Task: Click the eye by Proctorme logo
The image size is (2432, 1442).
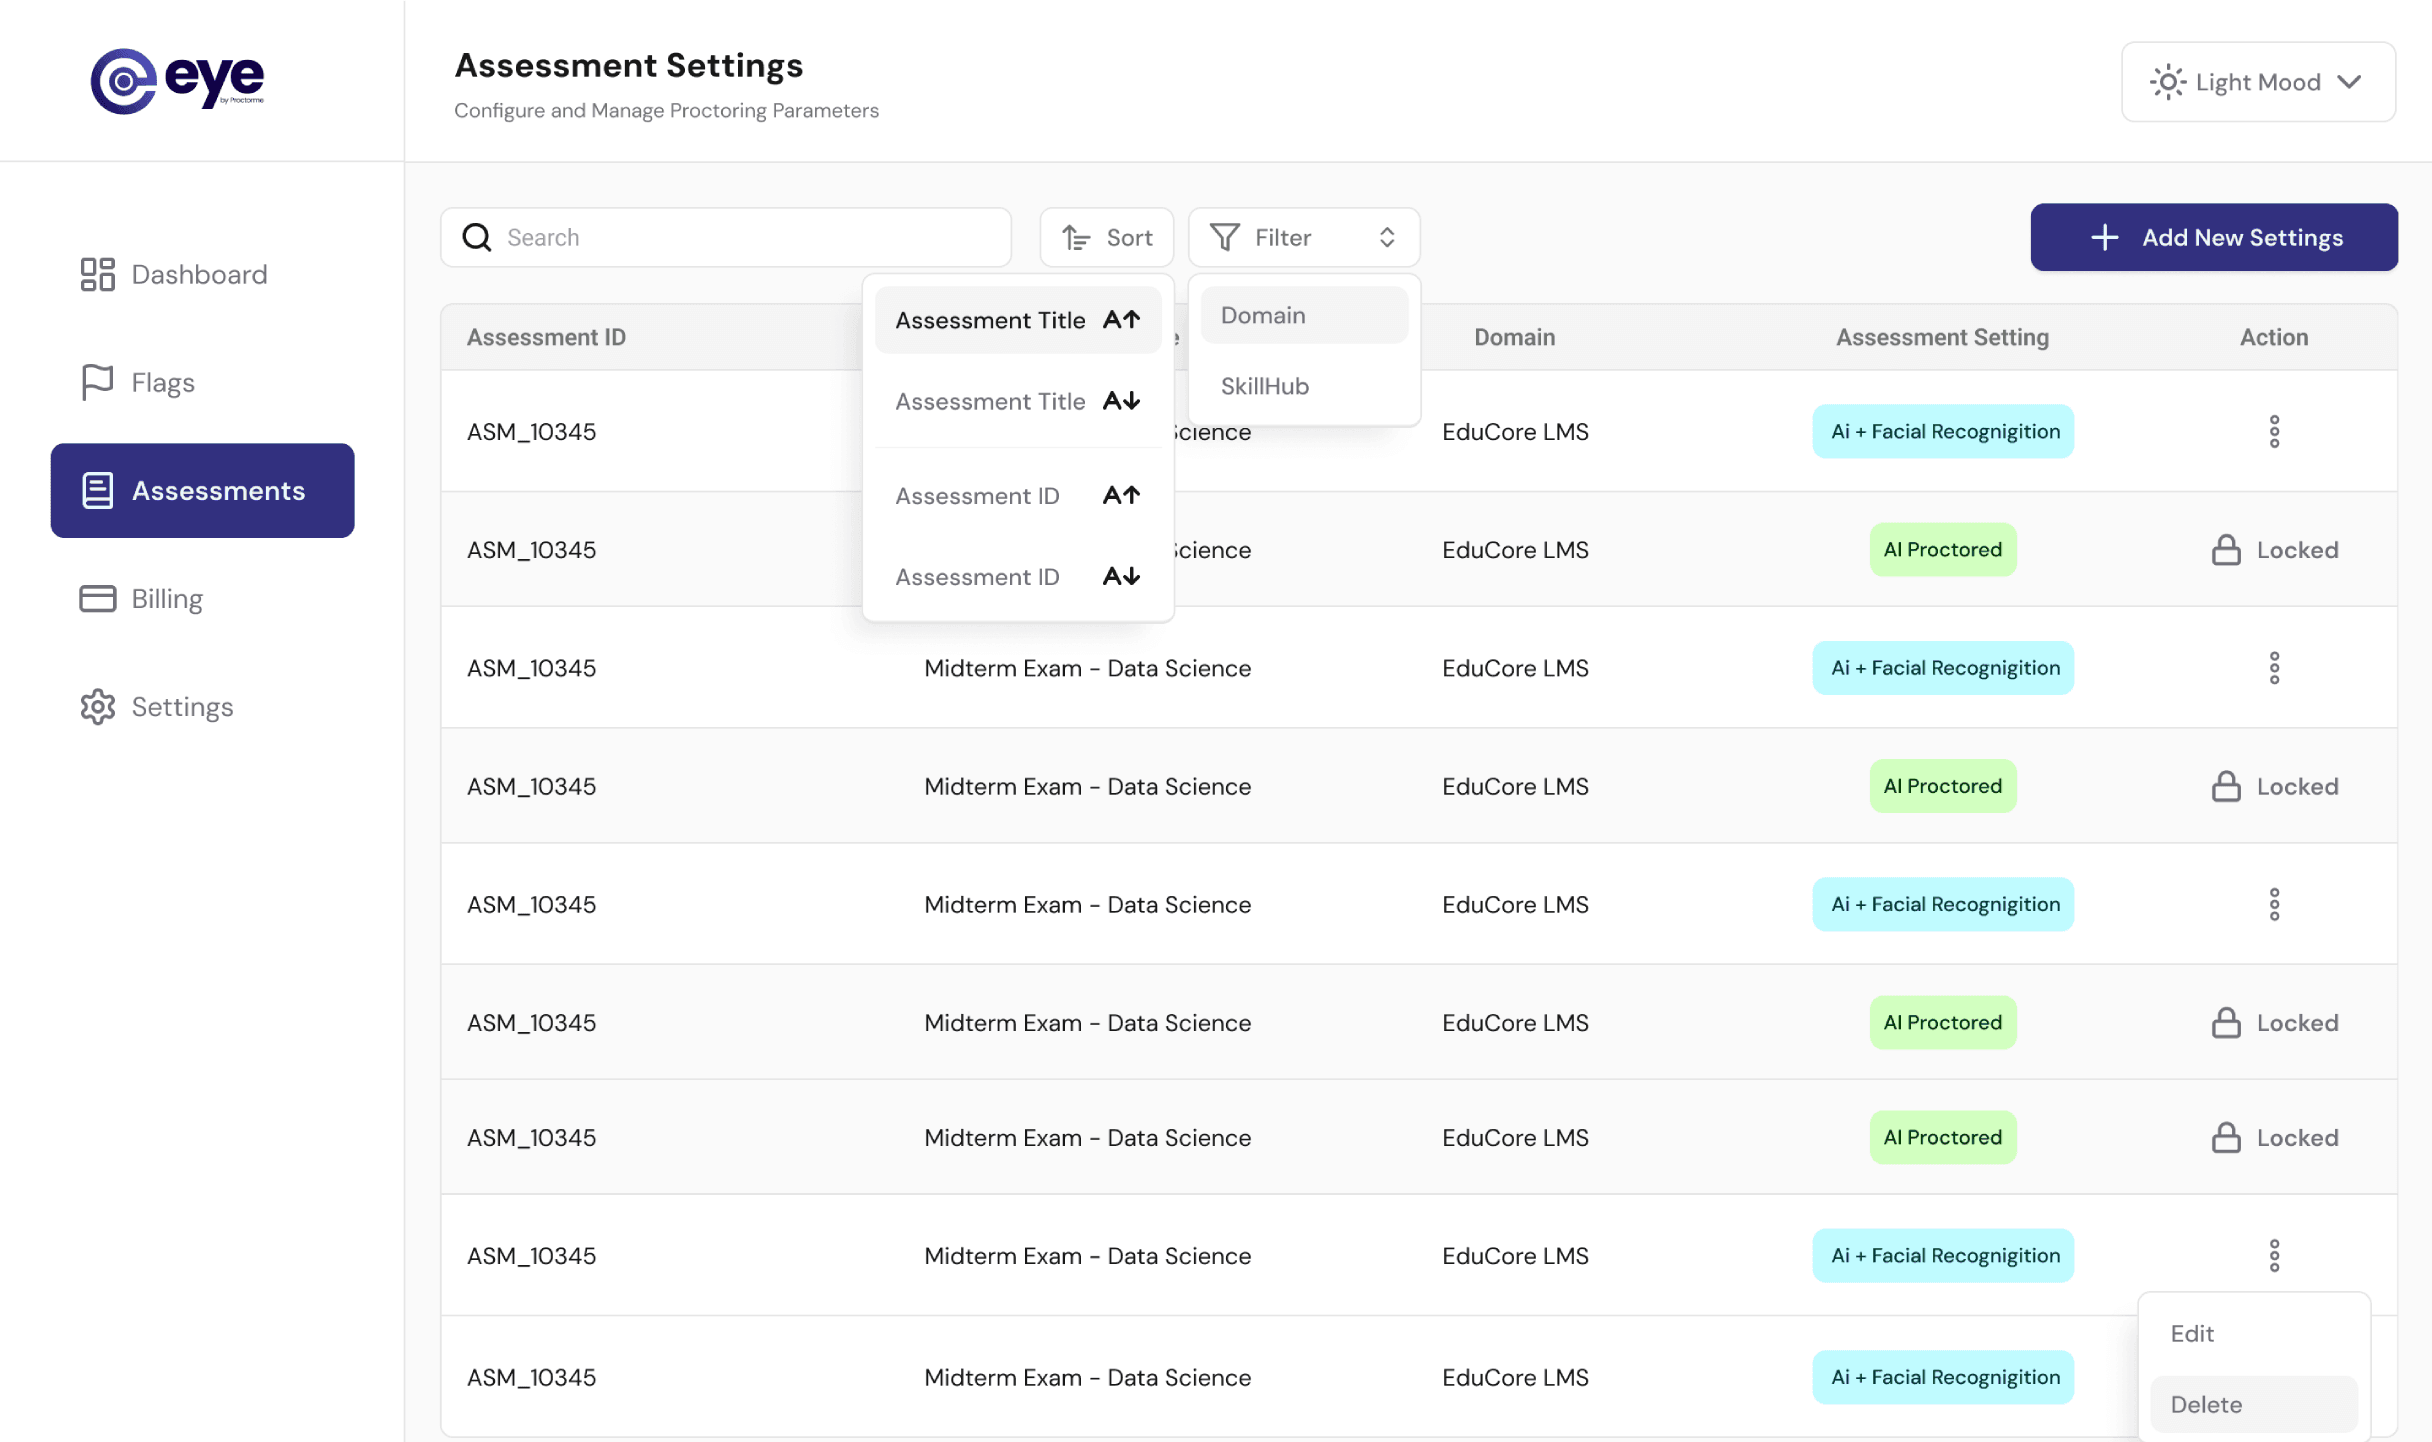Action: [178, 80]
